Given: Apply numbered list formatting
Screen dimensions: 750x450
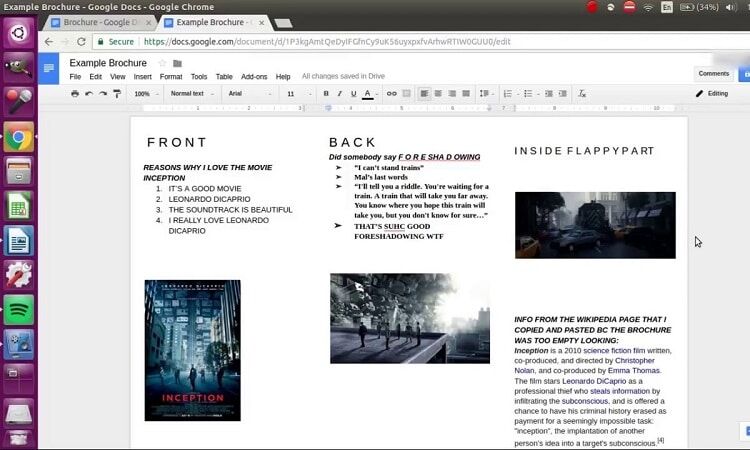Looking at the screenshot, I should coord(508,94).
